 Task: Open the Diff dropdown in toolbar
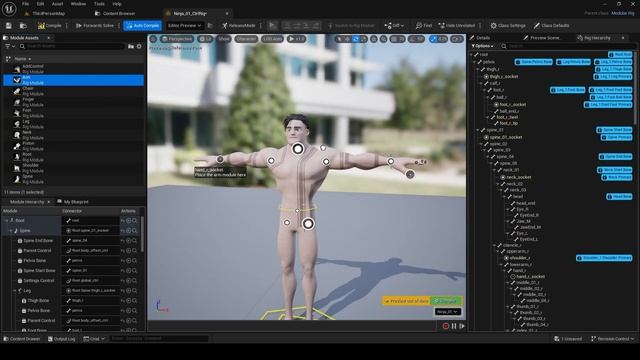point(394,26)
